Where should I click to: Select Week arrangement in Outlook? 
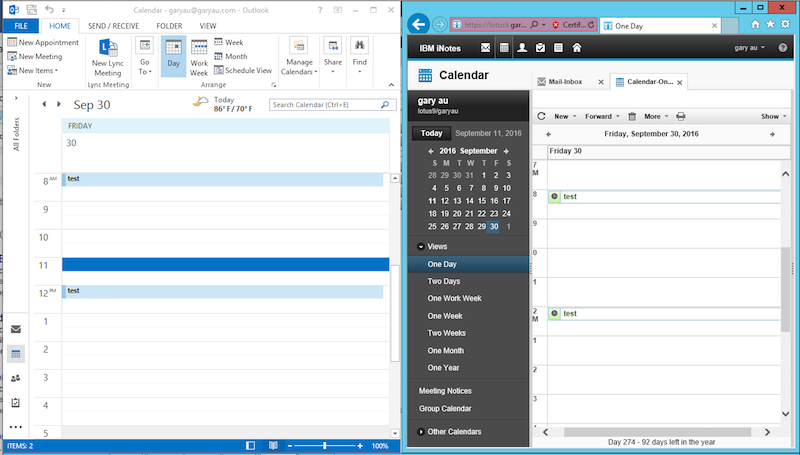229,42
